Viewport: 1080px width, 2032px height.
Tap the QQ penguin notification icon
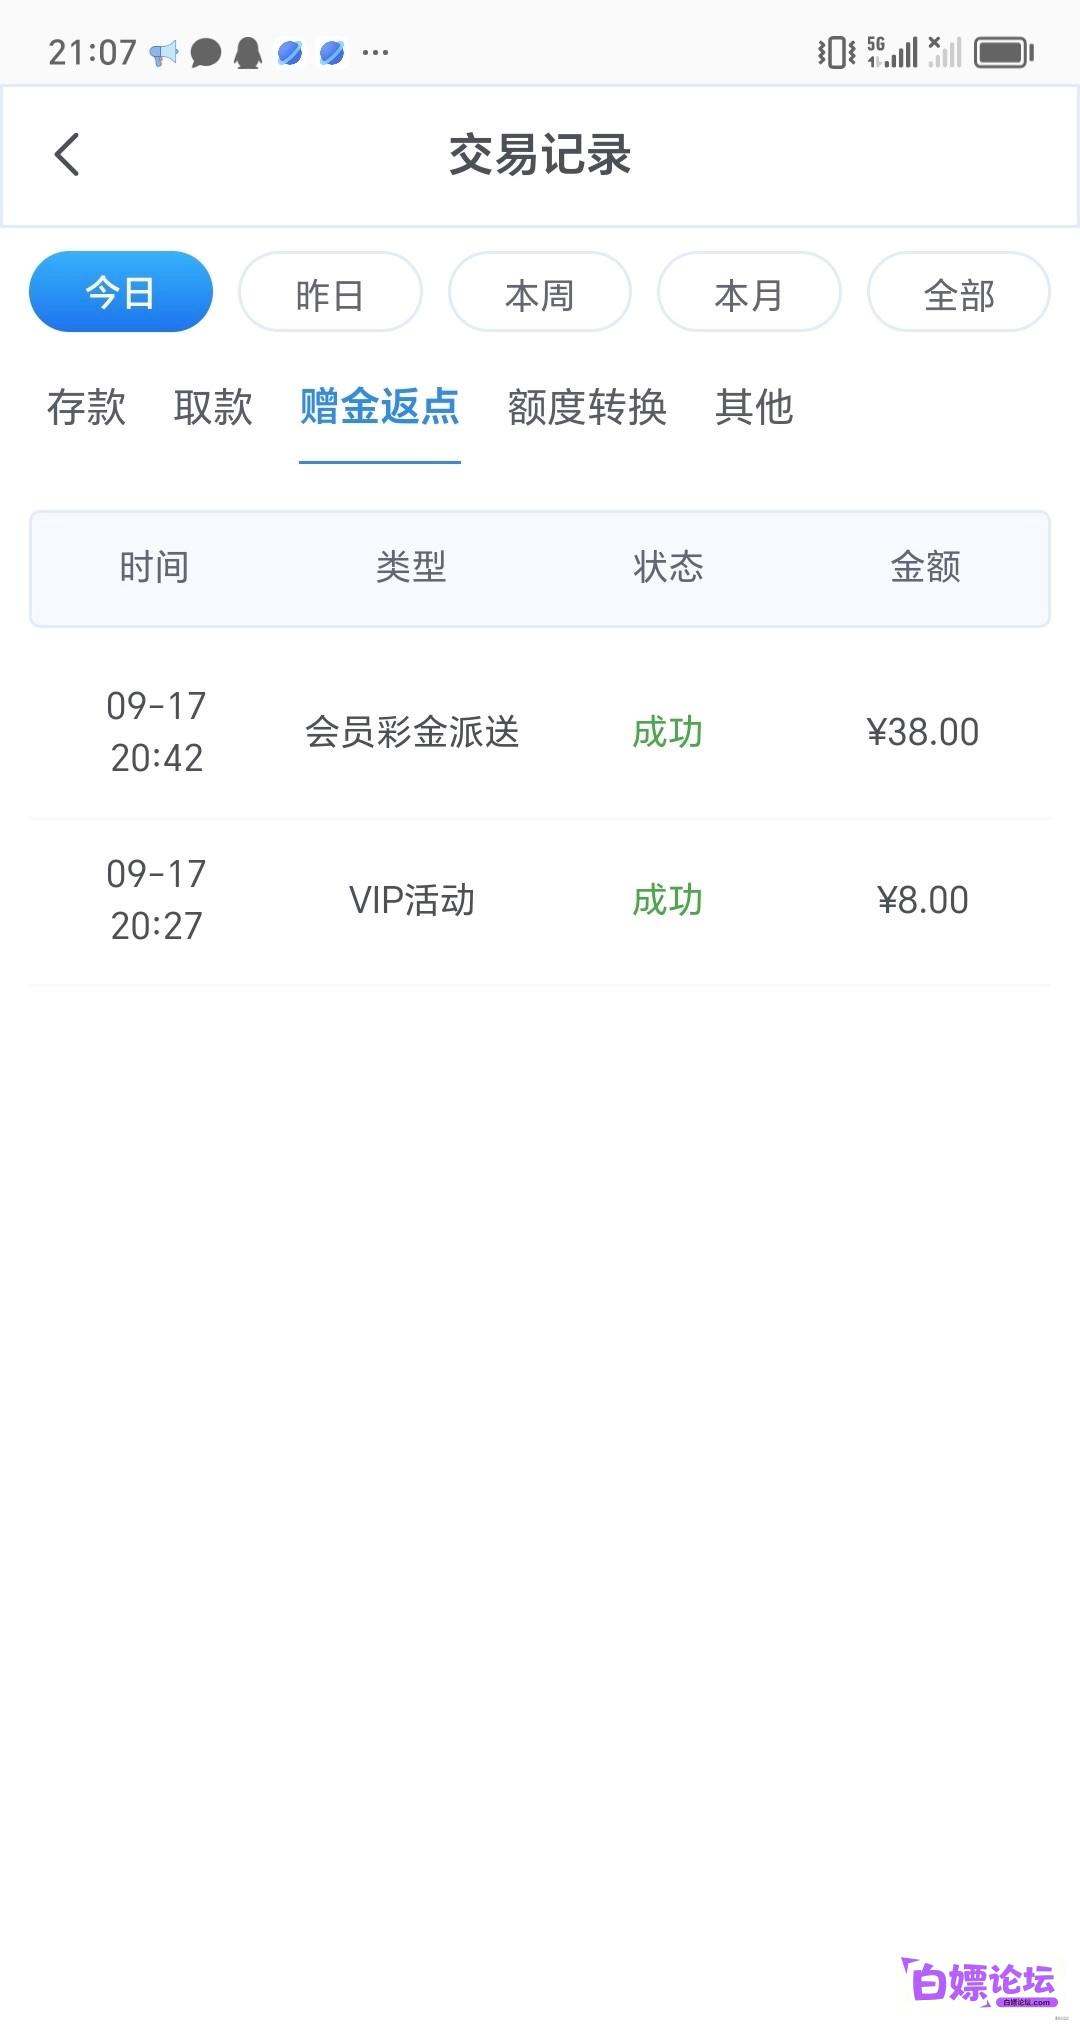coord(248,52)
